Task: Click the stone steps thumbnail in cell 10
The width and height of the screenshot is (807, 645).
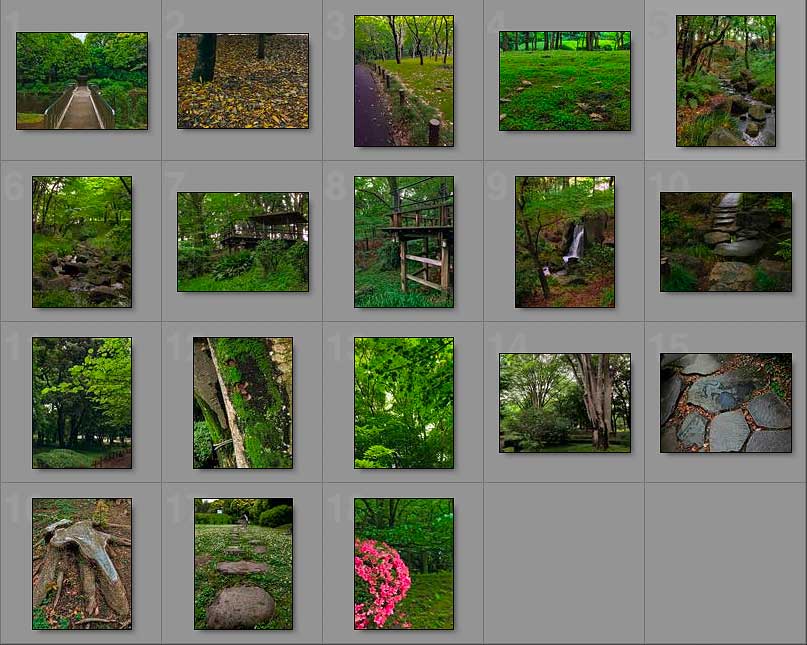Action: [x=726, y=242]
